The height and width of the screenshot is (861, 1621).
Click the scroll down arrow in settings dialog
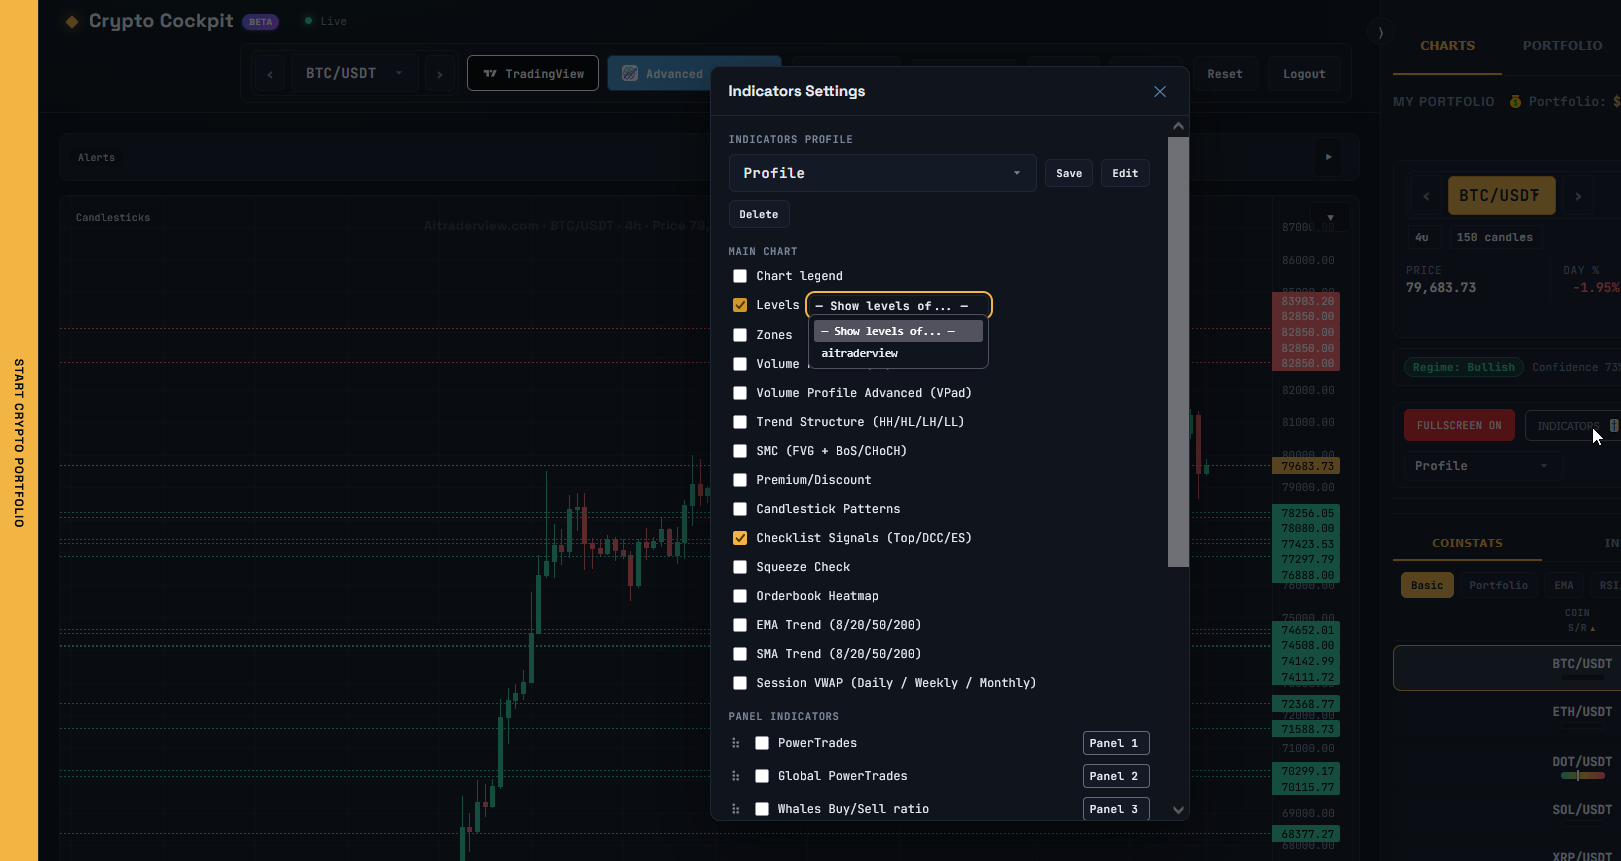1178,810
